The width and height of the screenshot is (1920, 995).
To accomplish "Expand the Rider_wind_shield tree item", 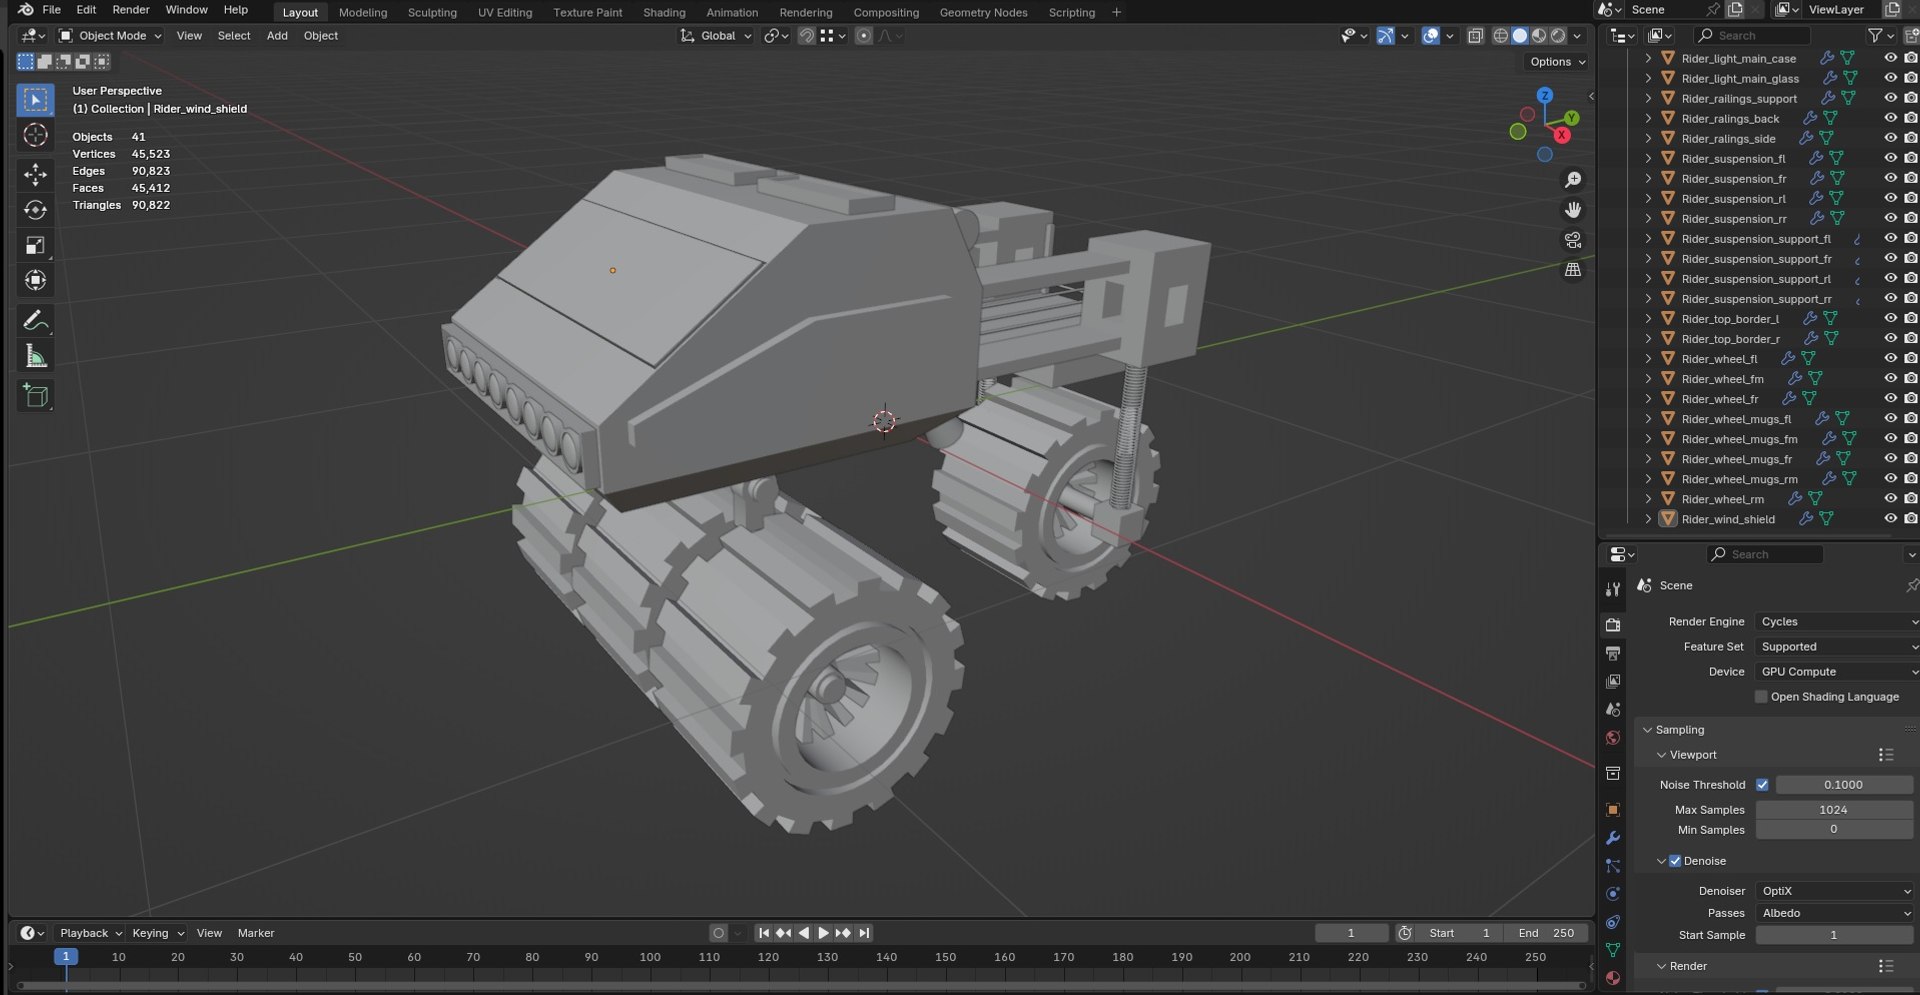I will pos(1648,519).
